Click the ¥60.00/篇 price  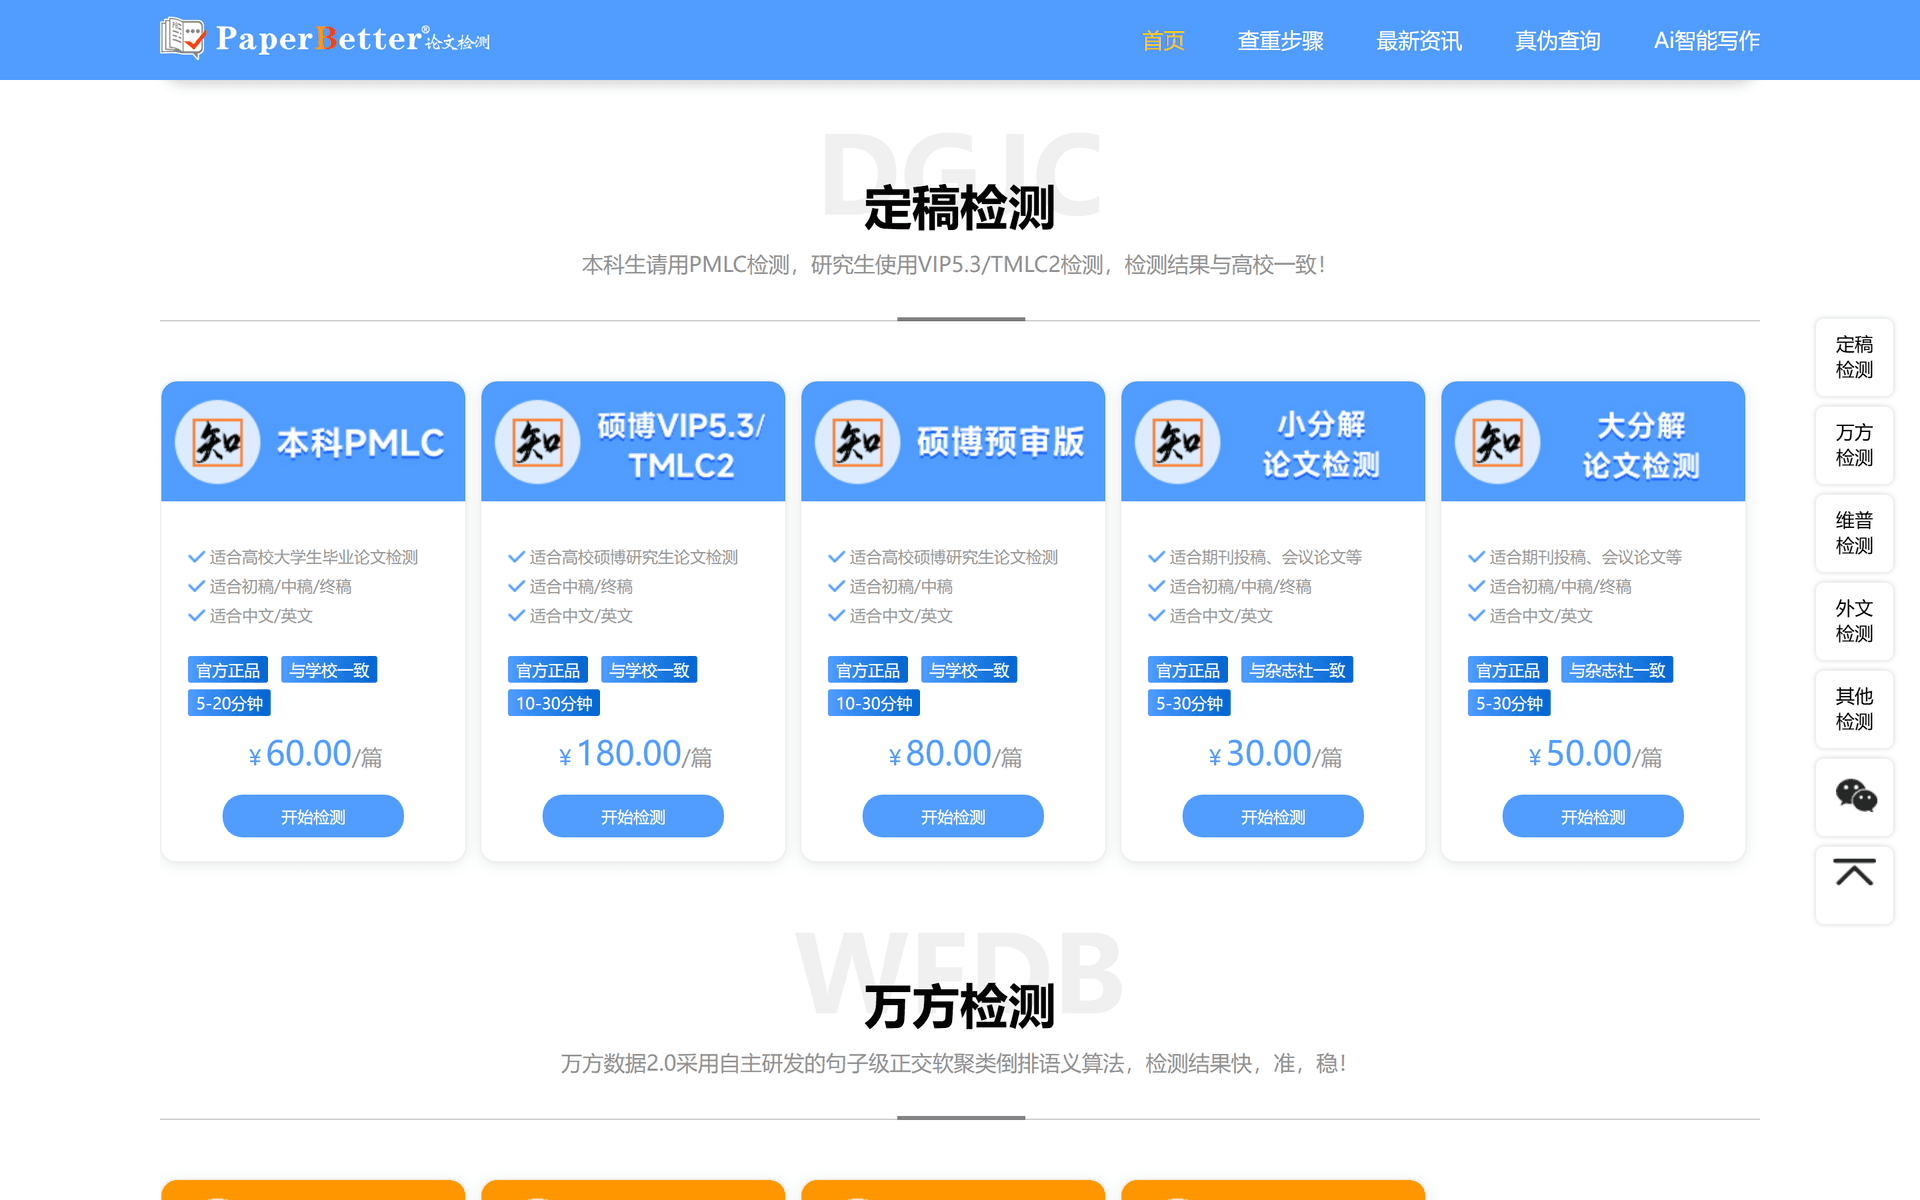314,754
